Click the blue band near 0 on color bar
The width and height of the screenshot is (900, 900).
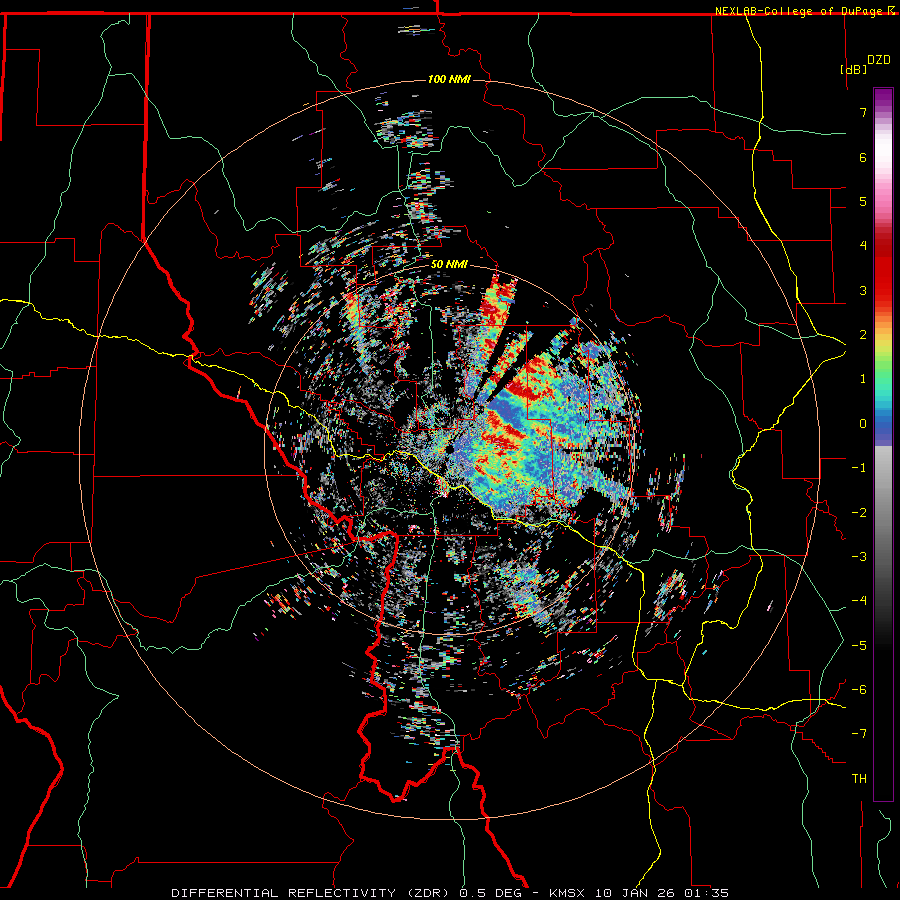point(883,425)
